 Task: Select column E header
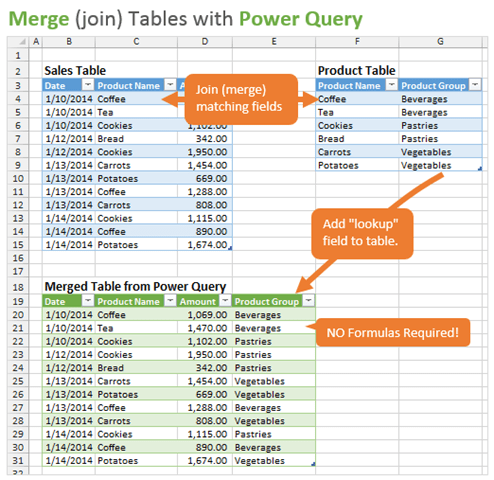click(x=274, y=42)
